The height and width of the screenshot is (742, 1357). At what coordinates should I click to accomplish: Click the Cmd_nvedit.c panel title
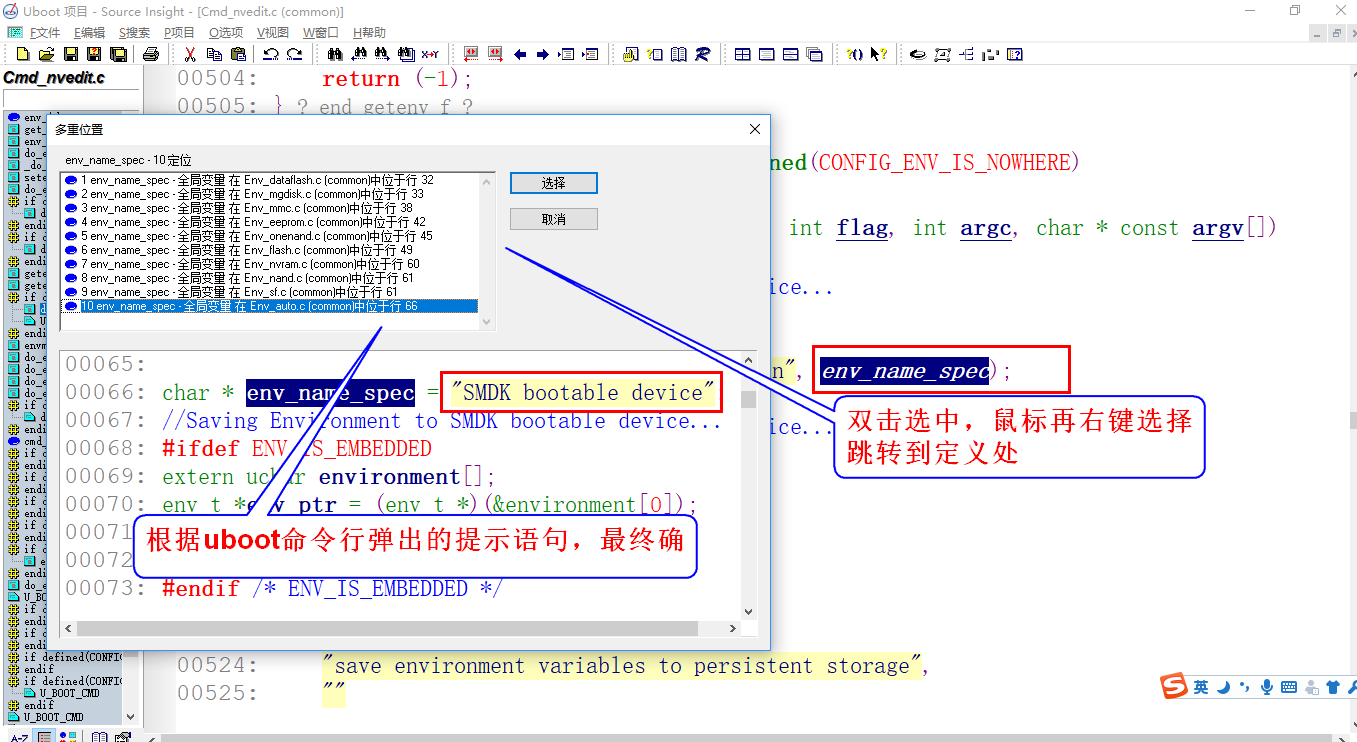coord(54,78)
